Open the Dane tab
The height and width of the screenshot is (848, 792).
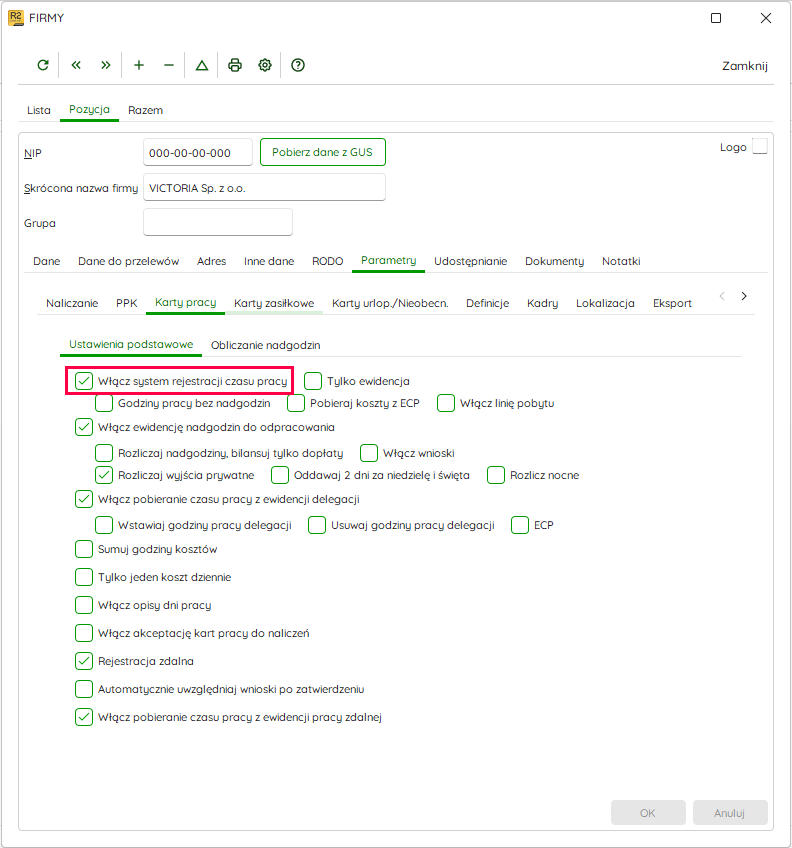point(47,261)
